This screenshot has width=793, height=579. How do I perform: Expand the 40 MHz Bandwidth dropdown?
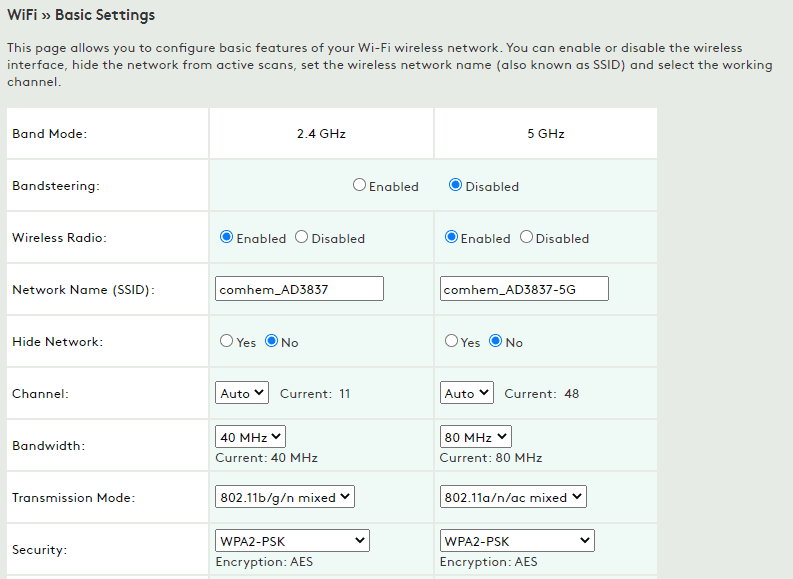click(251, 437)
